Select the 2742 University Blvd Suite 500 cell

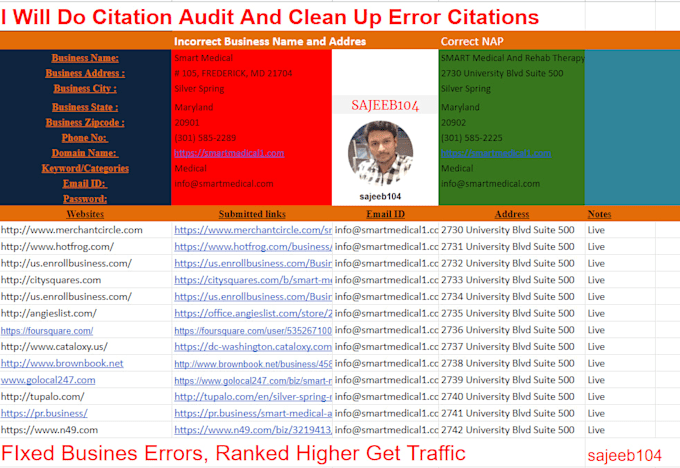point(512,430)
